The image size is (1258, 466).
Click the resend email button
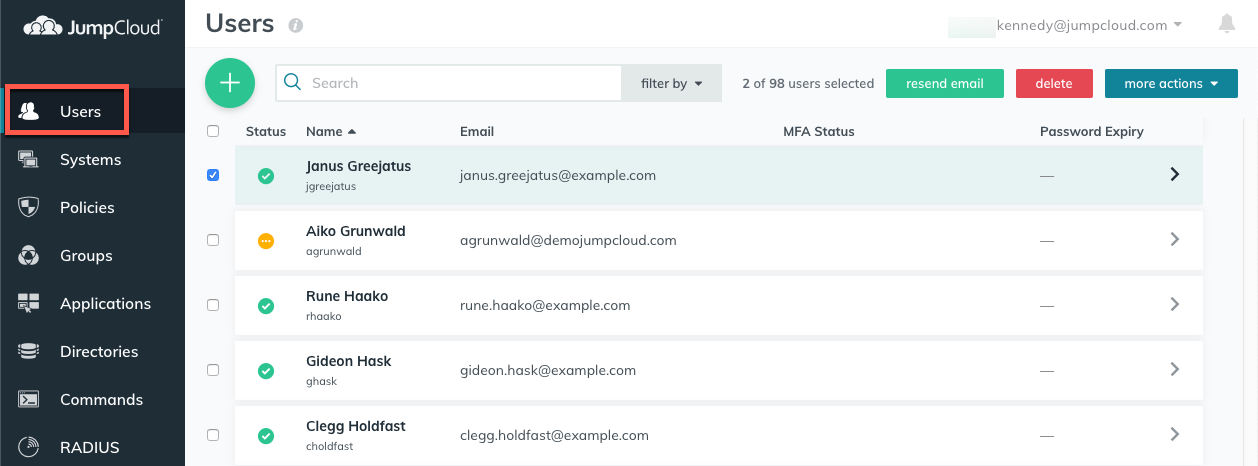point(945,84)
